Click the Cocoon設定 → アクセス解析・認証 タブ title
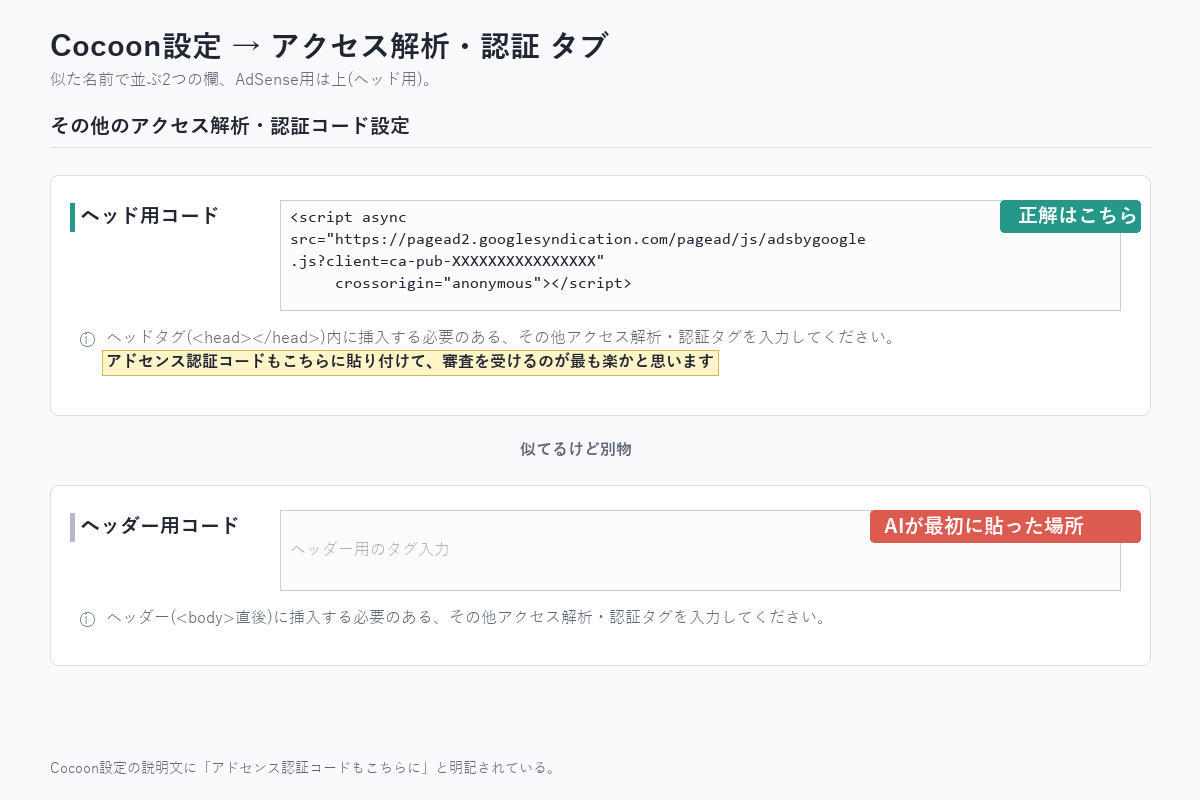The image size is (1200, 800). click(329, 46)
